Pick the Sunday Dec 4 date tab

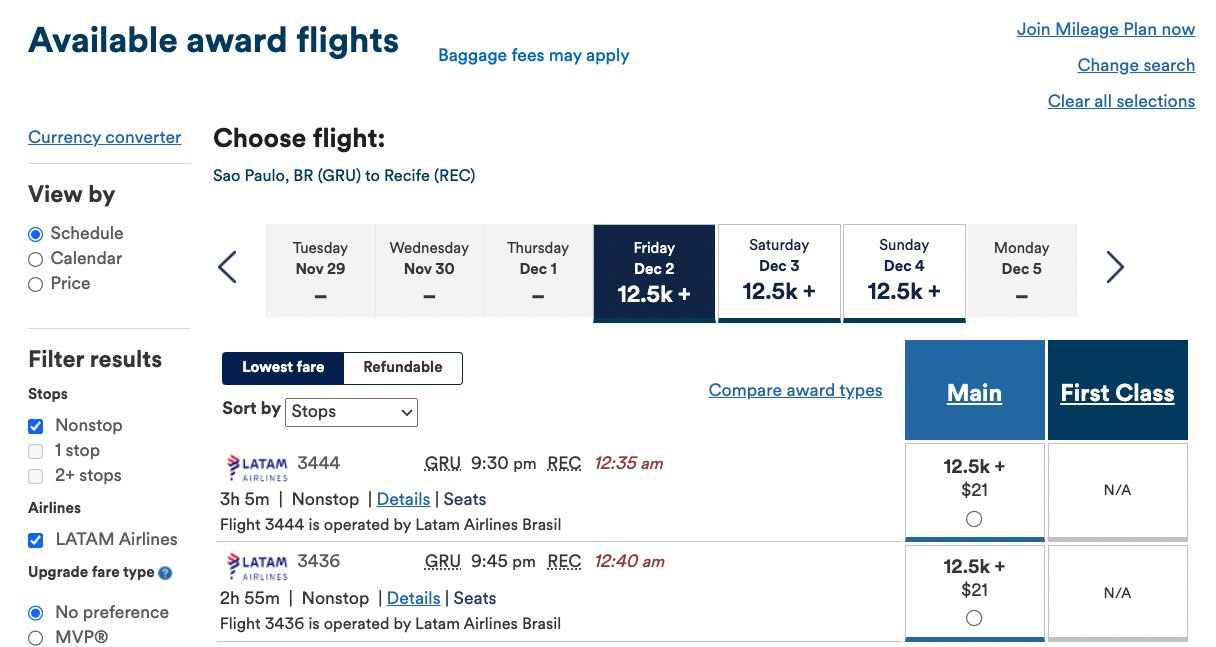point(904,273)
